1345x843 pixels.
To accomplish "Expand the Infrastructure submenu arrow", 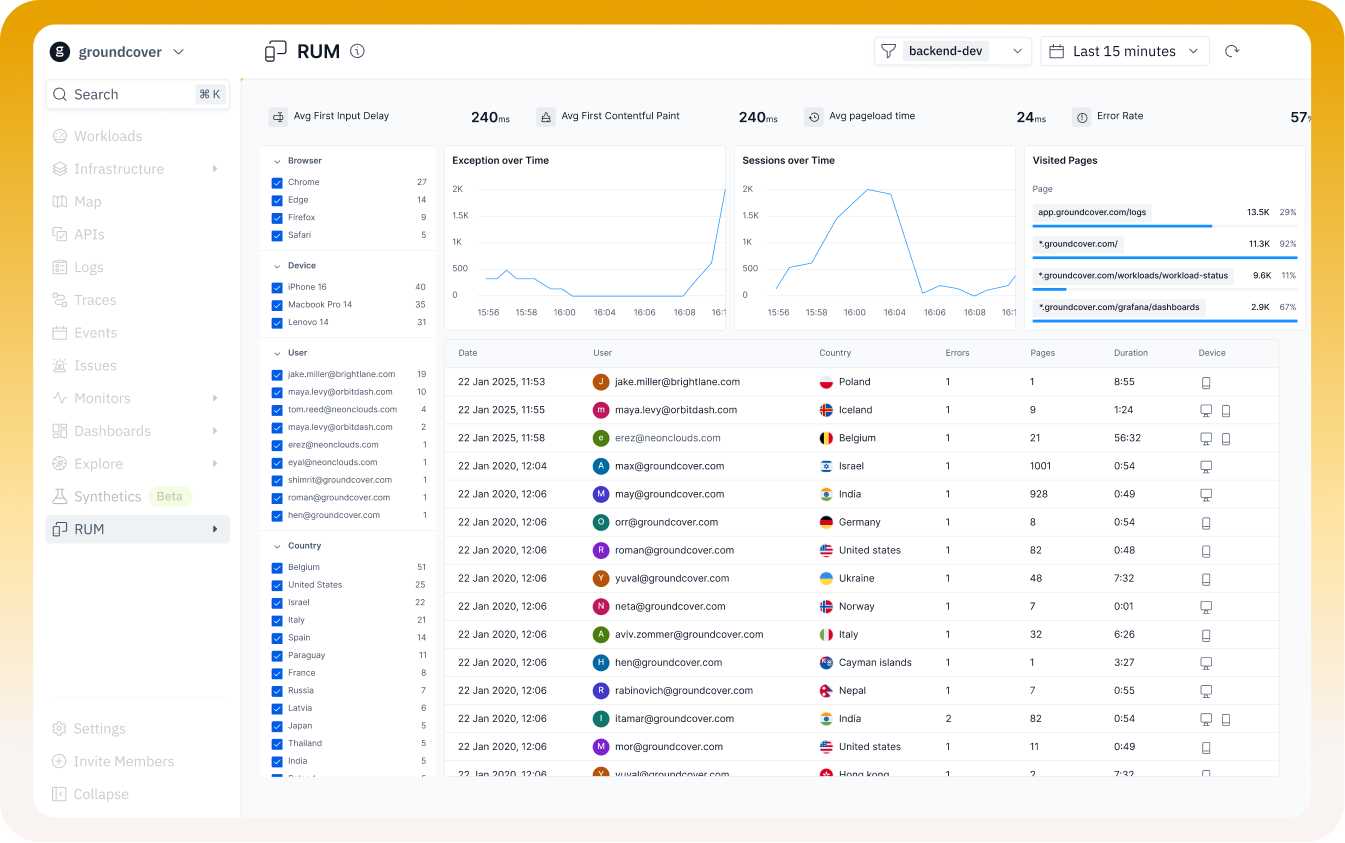I will point(215,169).
